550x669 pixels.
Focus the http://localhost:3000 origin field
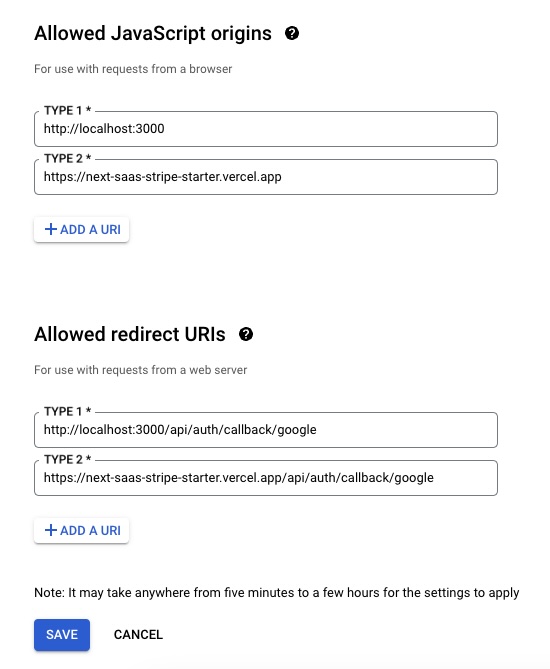click(x=266, y=129)
